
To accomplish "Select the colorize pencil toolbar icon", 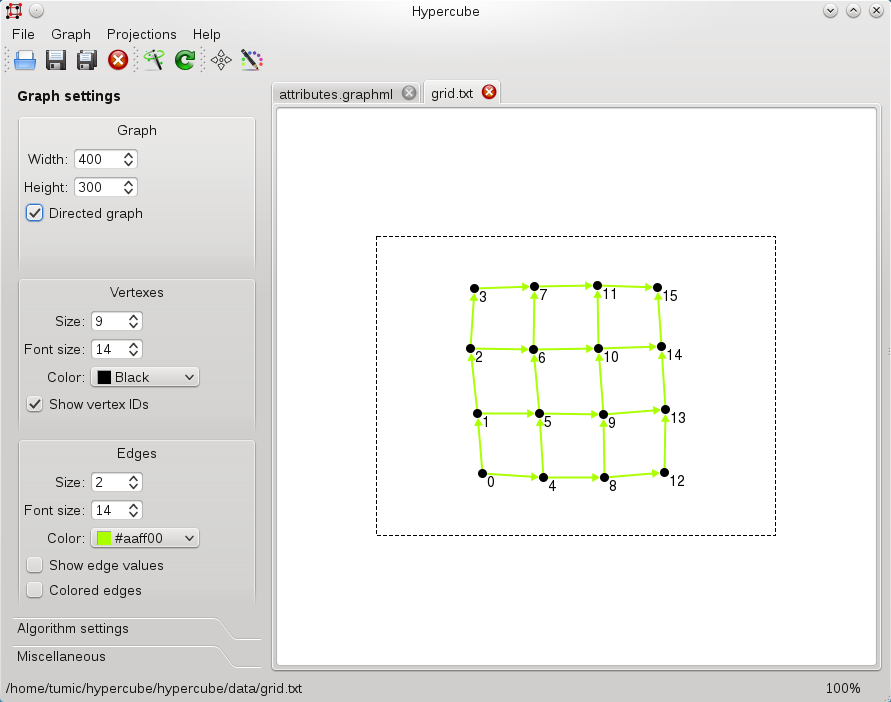I will coord(252,60).
